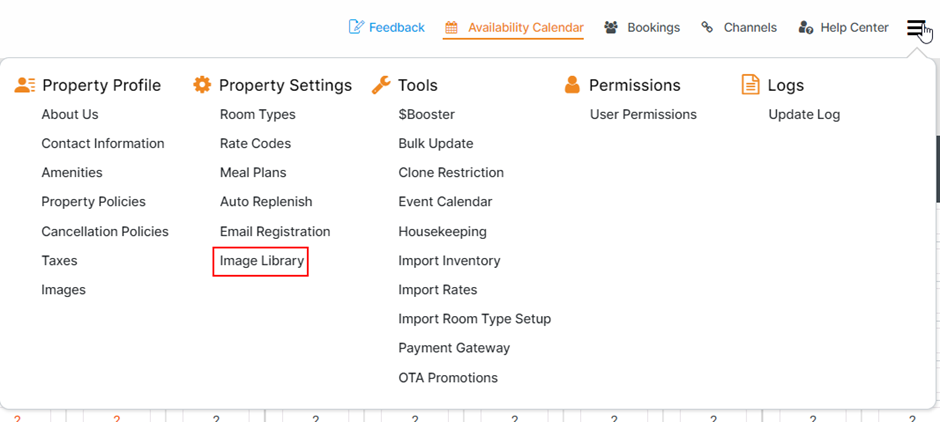Click the Property Settings gear icon
Viewport: 940px width, 422px height.
pyautogui.click(x=203, y=85)
